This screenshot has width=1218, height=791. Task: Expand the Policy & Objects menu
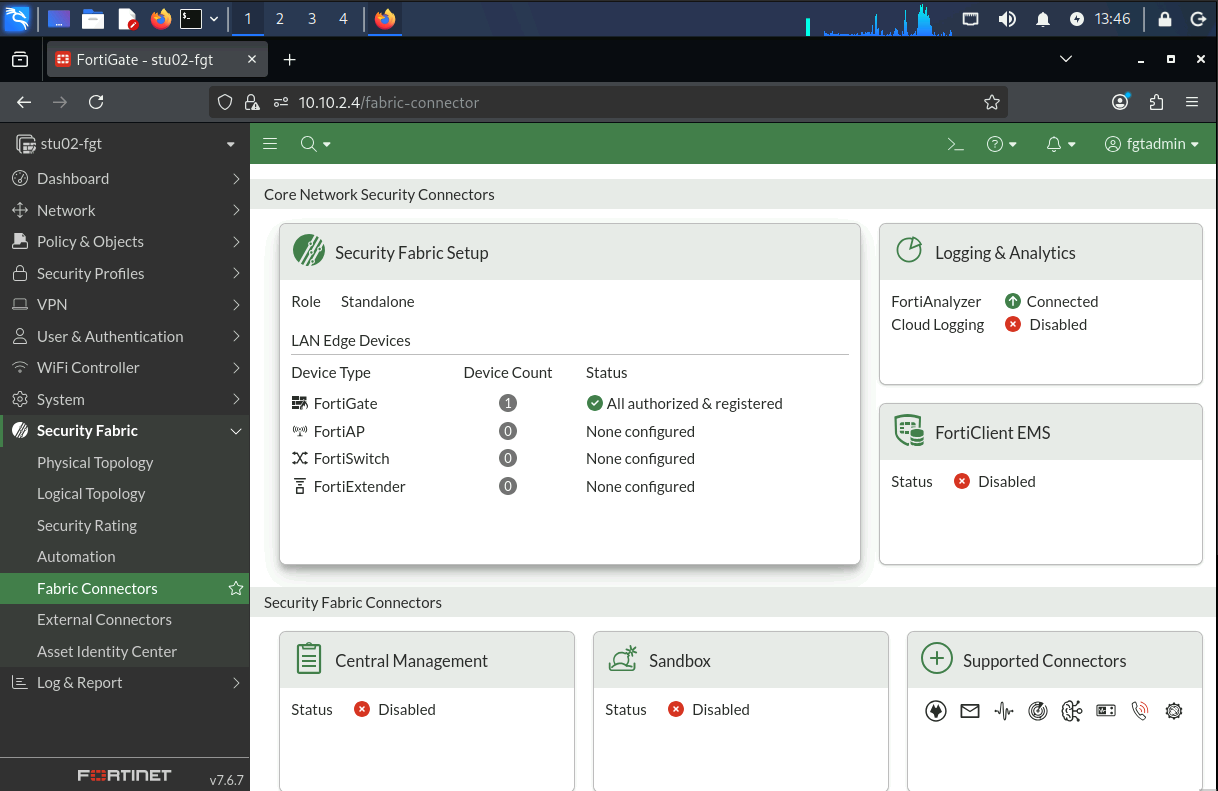click(125, 241)
